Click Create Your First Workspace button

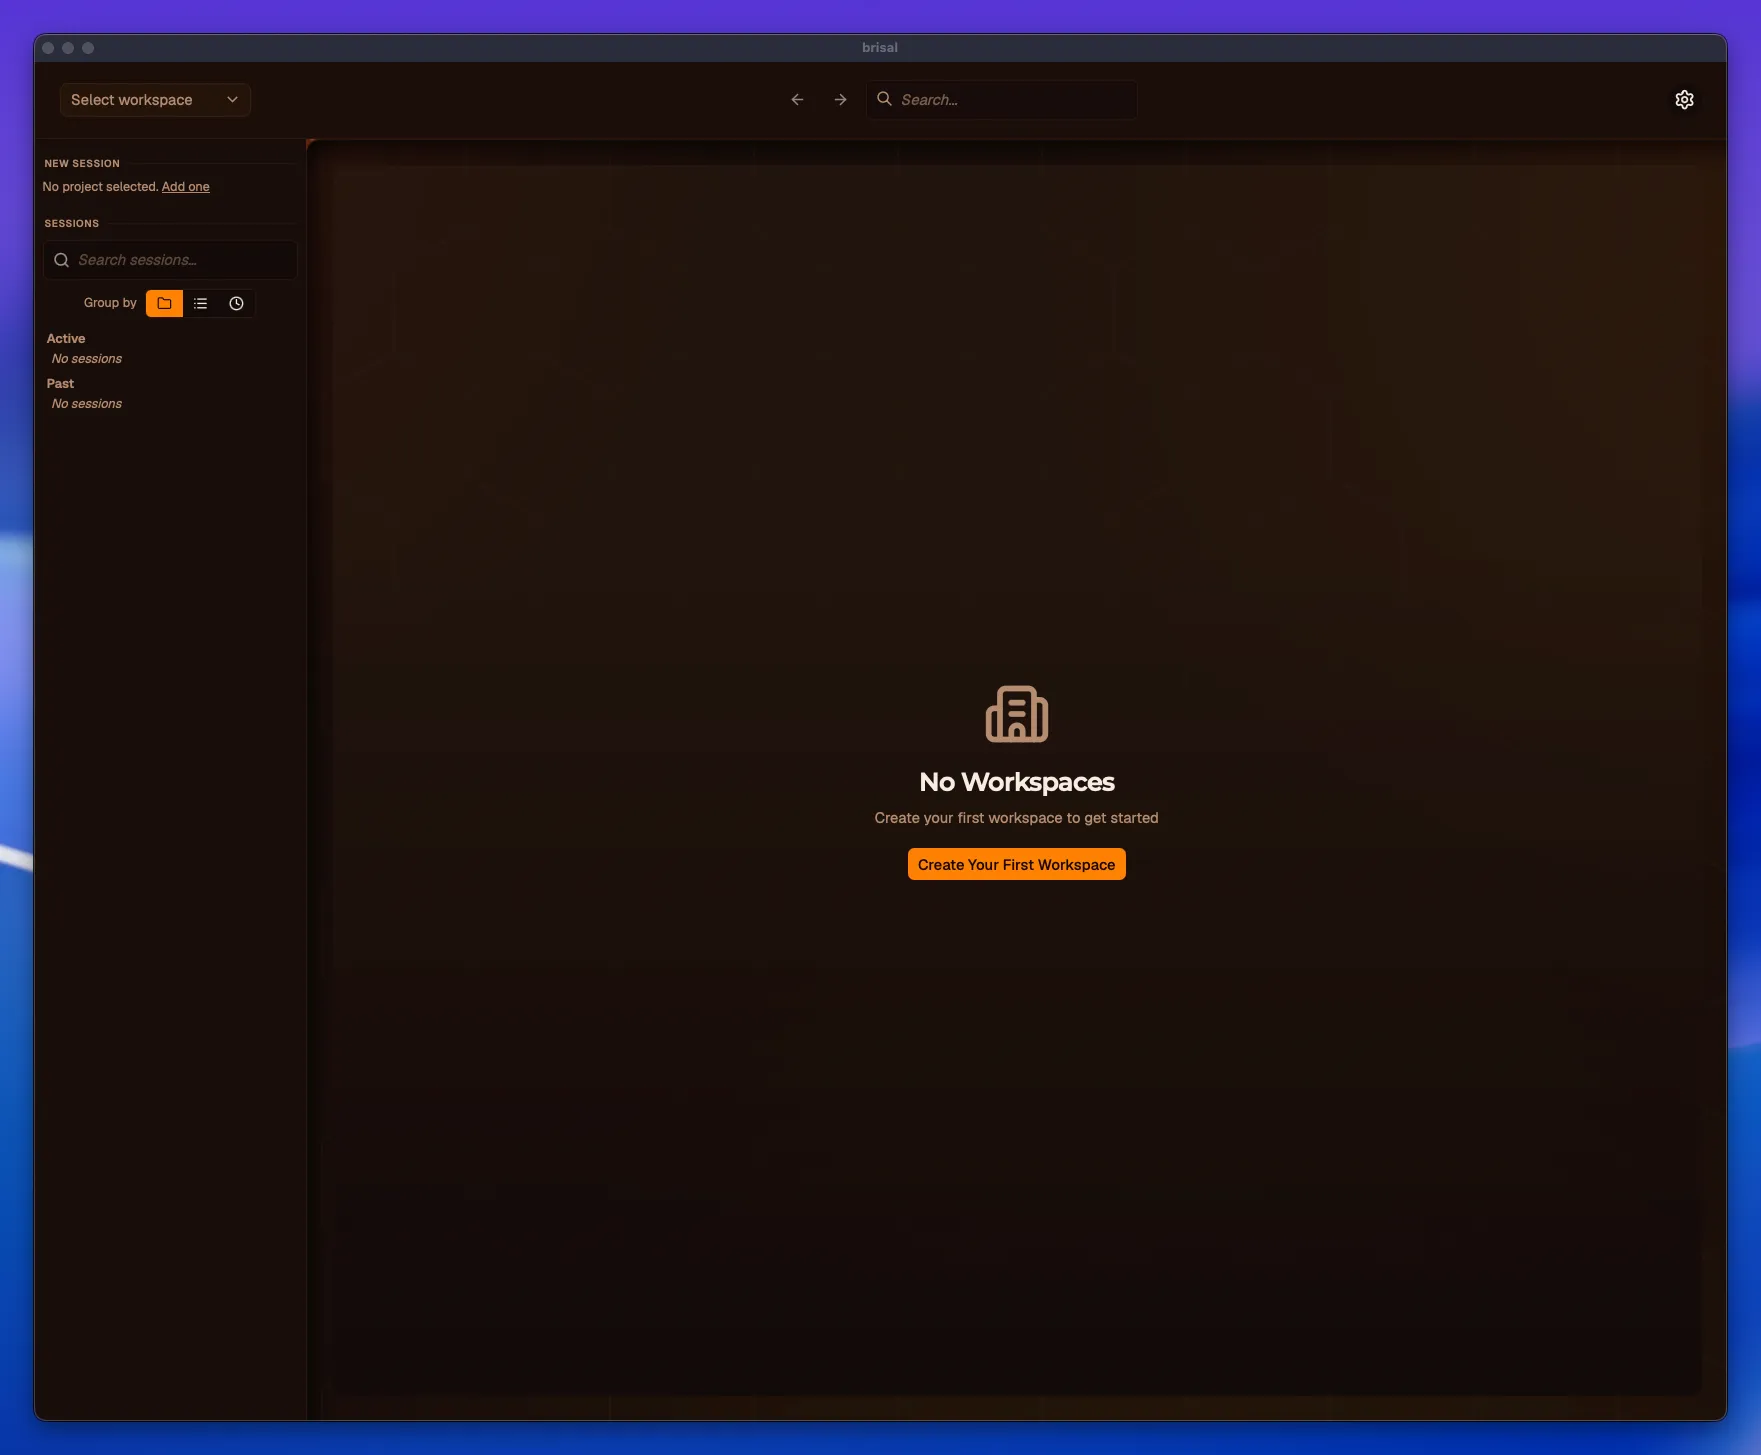coord(1016,865)
